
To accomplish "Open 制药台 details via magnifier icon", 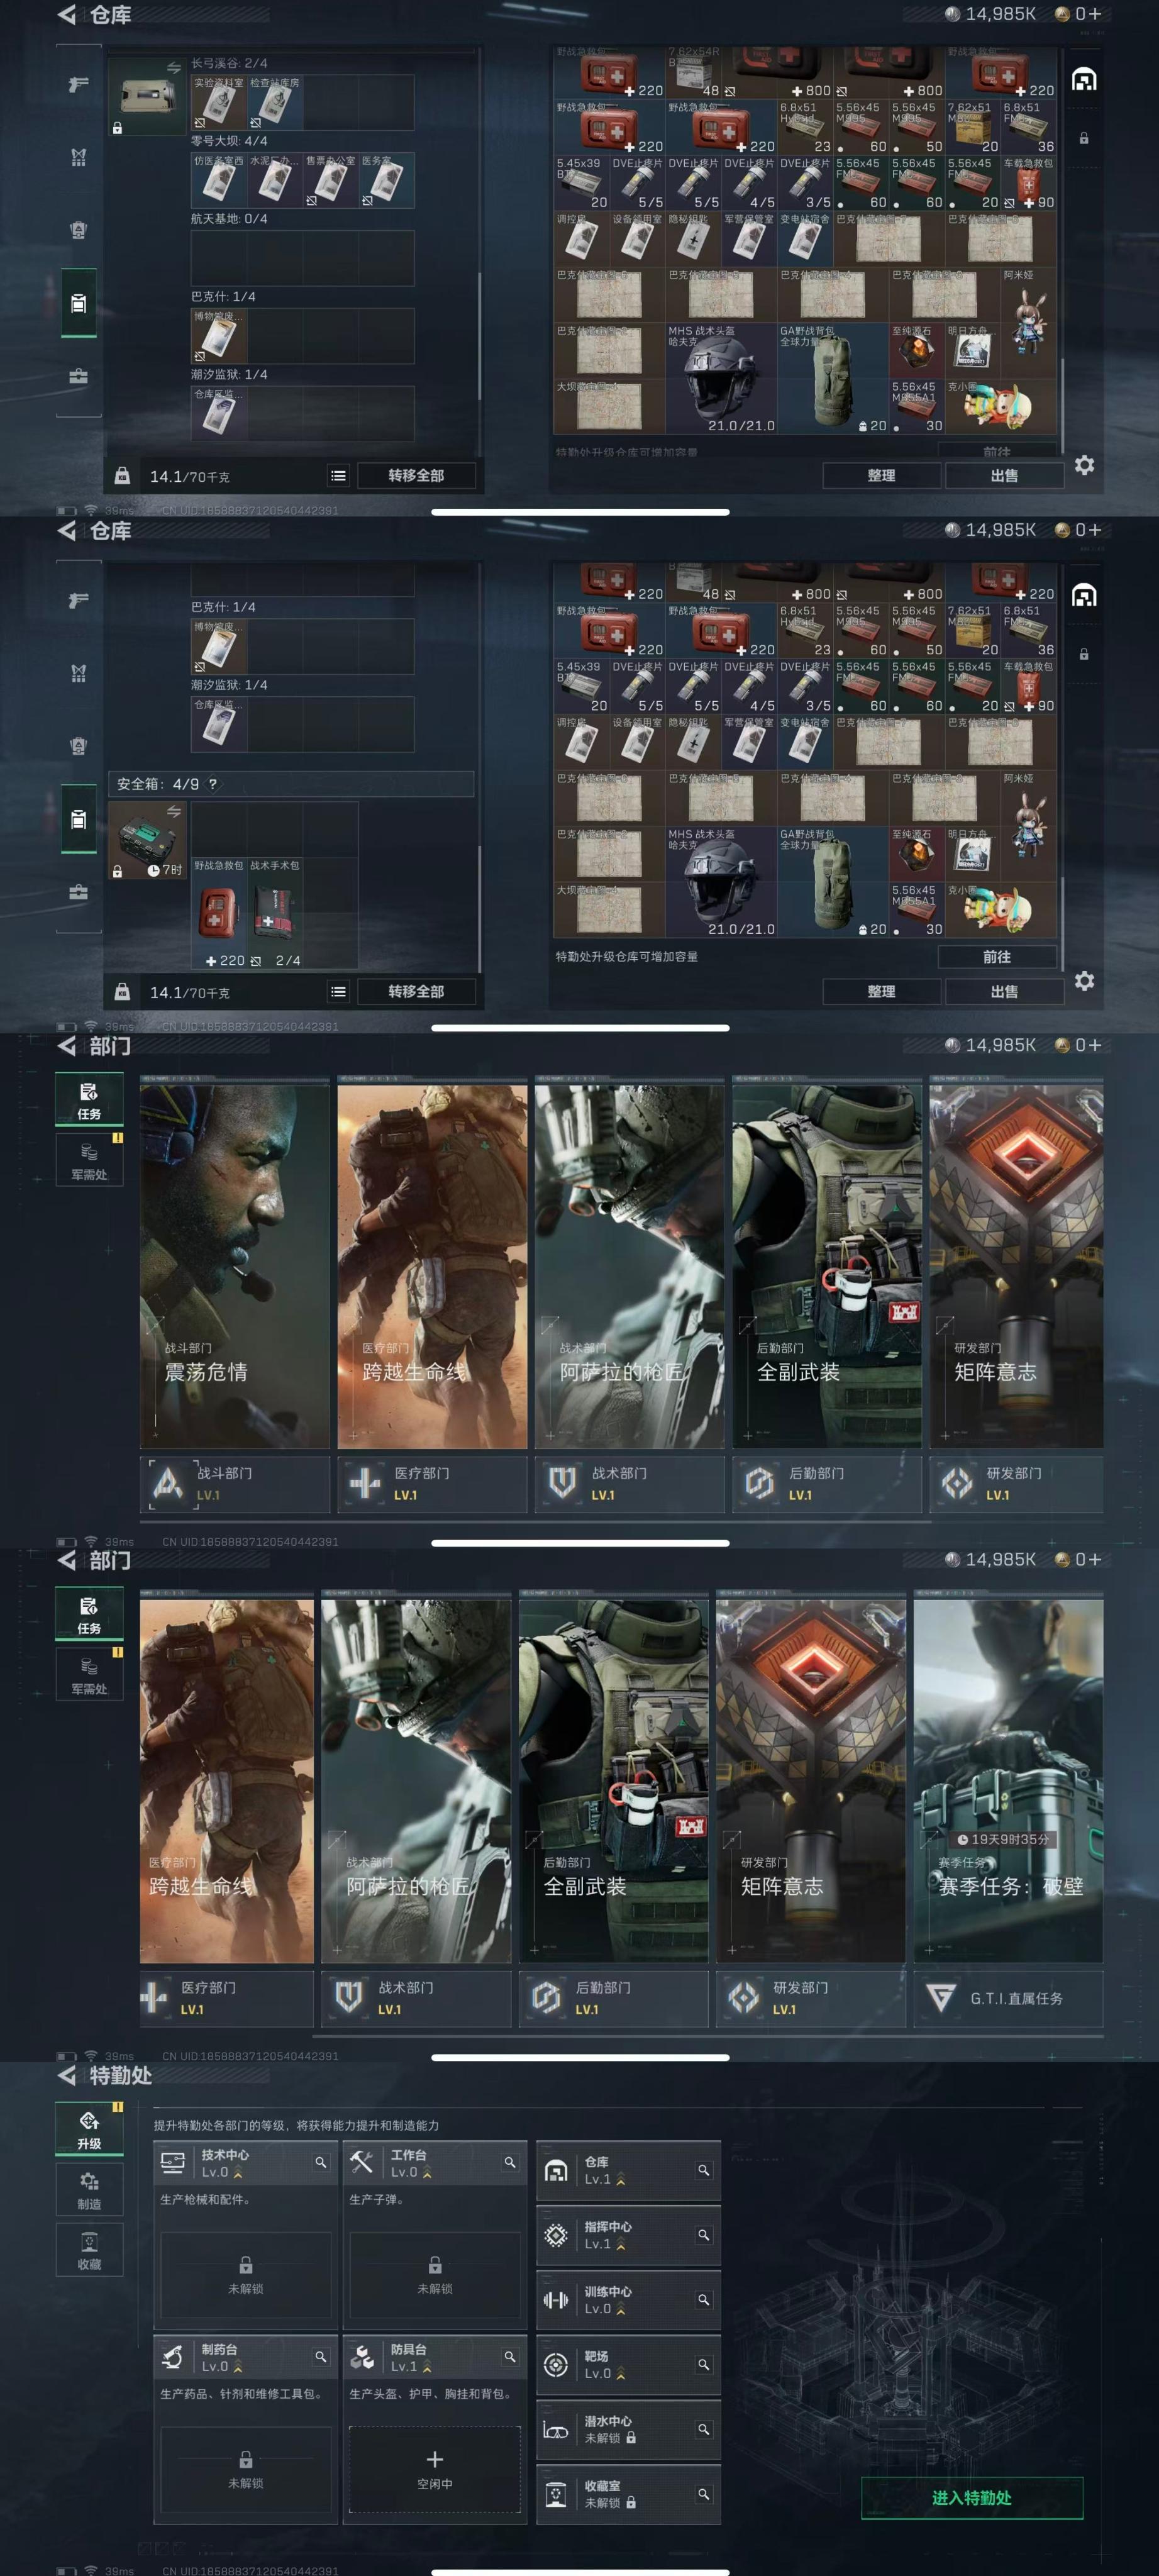I will (321, 2357).
